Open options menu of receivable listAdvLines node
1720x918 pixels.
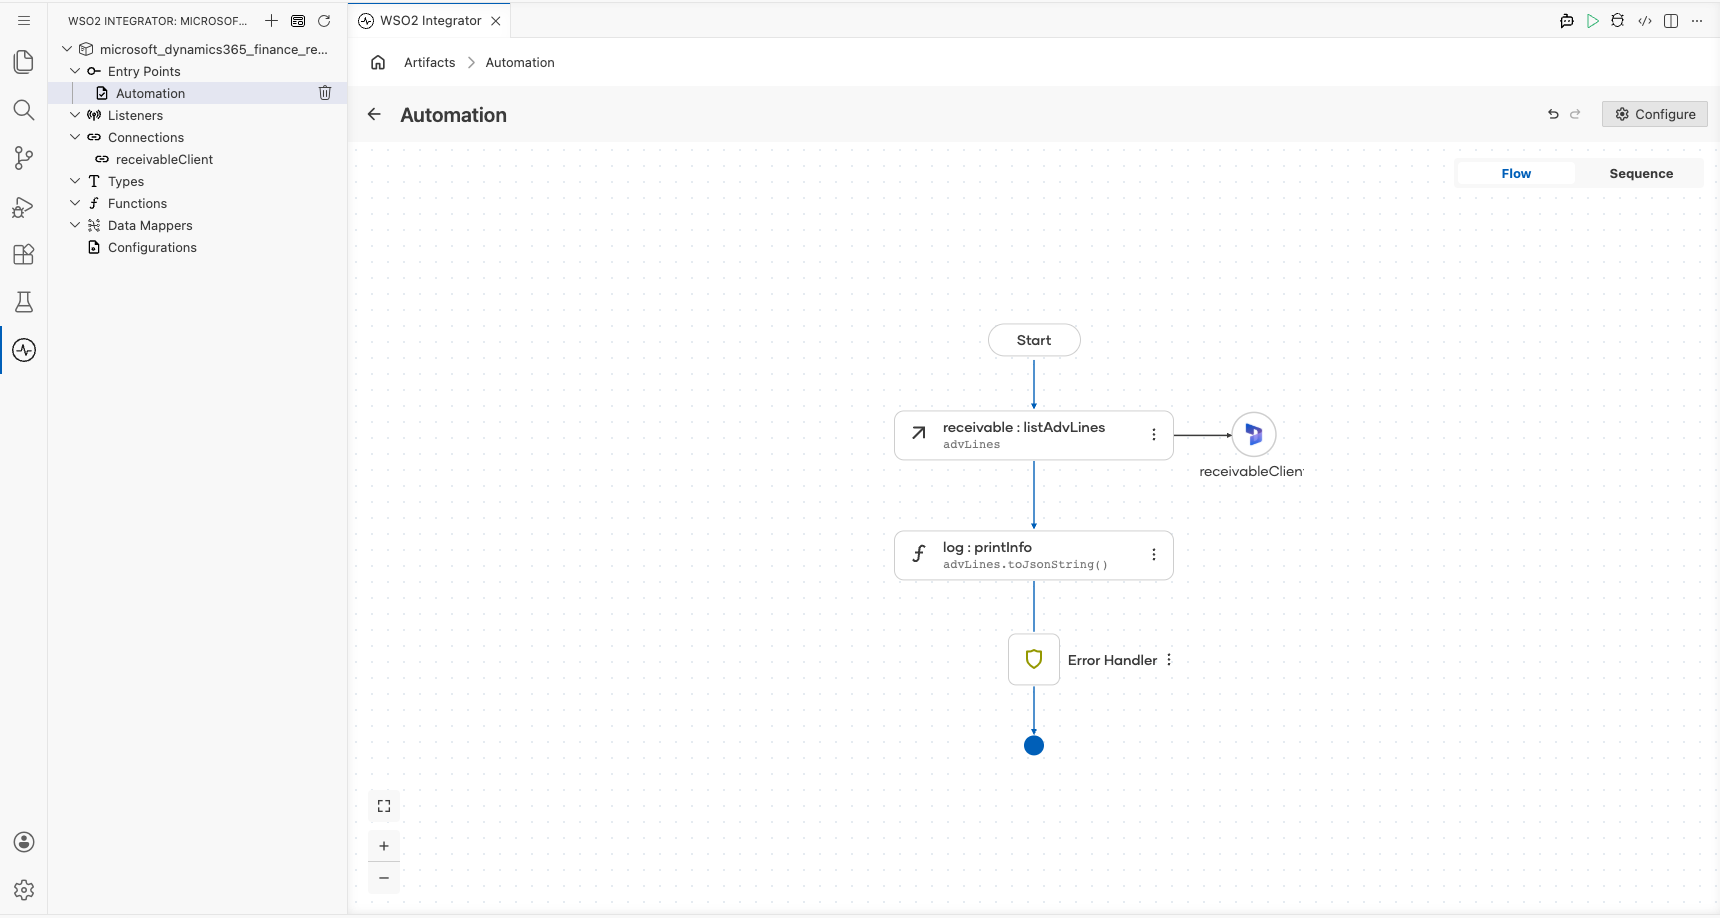click(1154, 435)
